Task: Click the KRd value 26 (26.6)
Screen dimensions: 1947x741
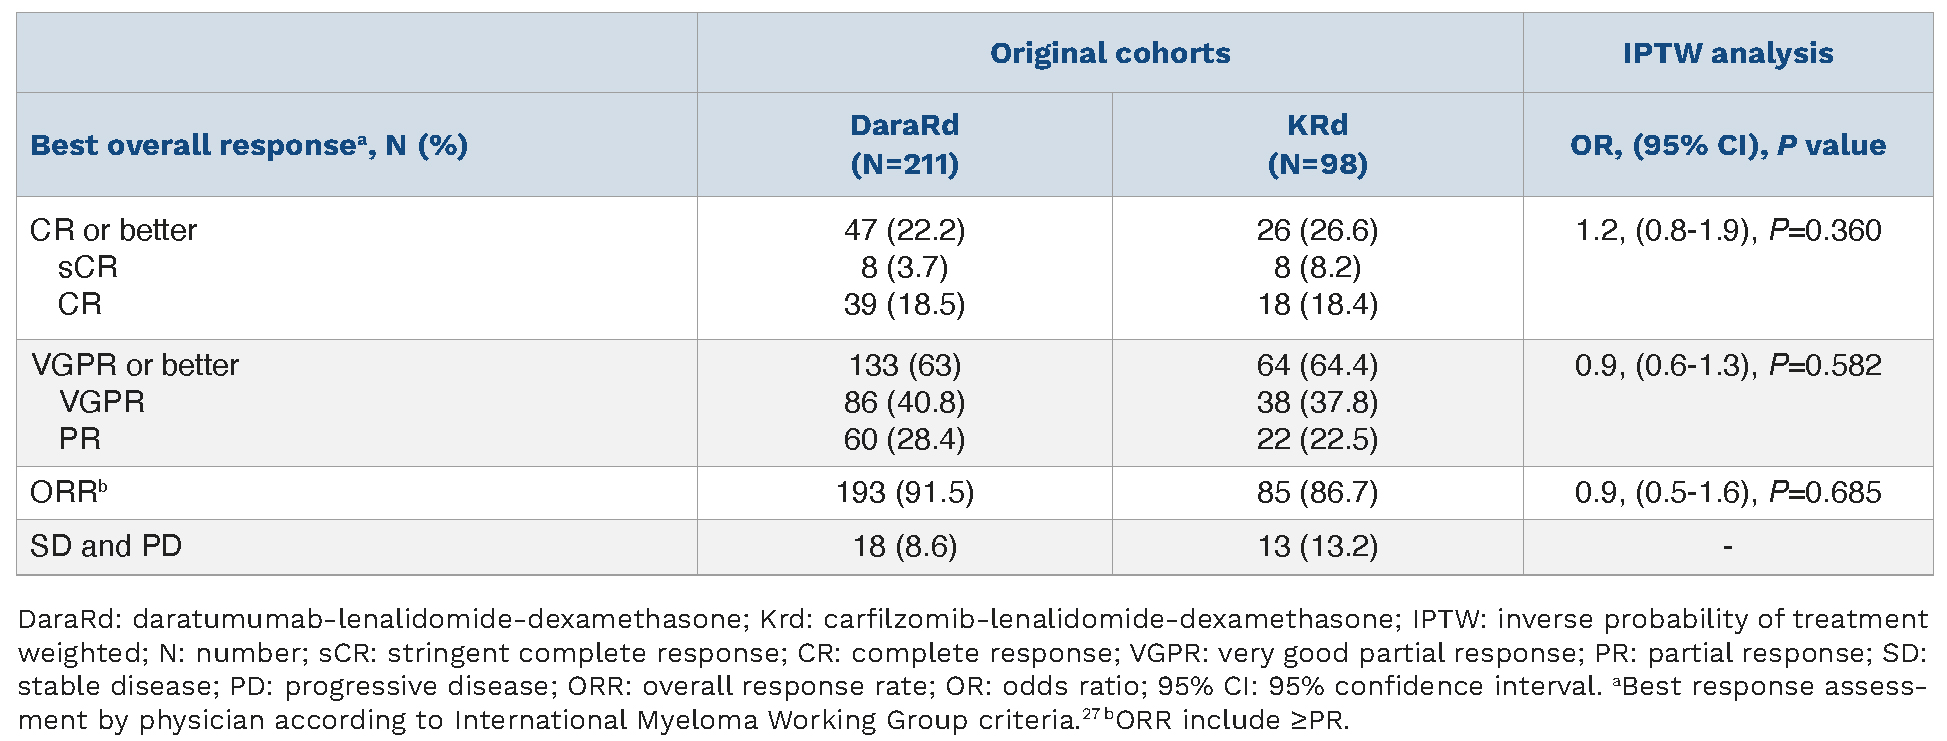Action: pyautogui.click(x=1317, y=230)
